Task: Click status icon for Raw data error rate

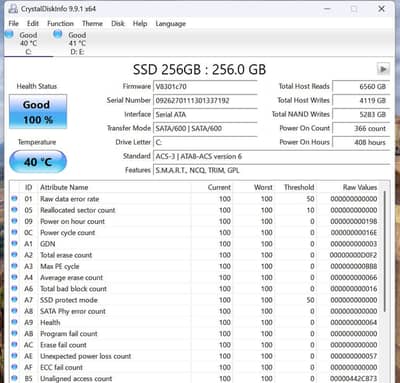Action: [x=14, y=199]
